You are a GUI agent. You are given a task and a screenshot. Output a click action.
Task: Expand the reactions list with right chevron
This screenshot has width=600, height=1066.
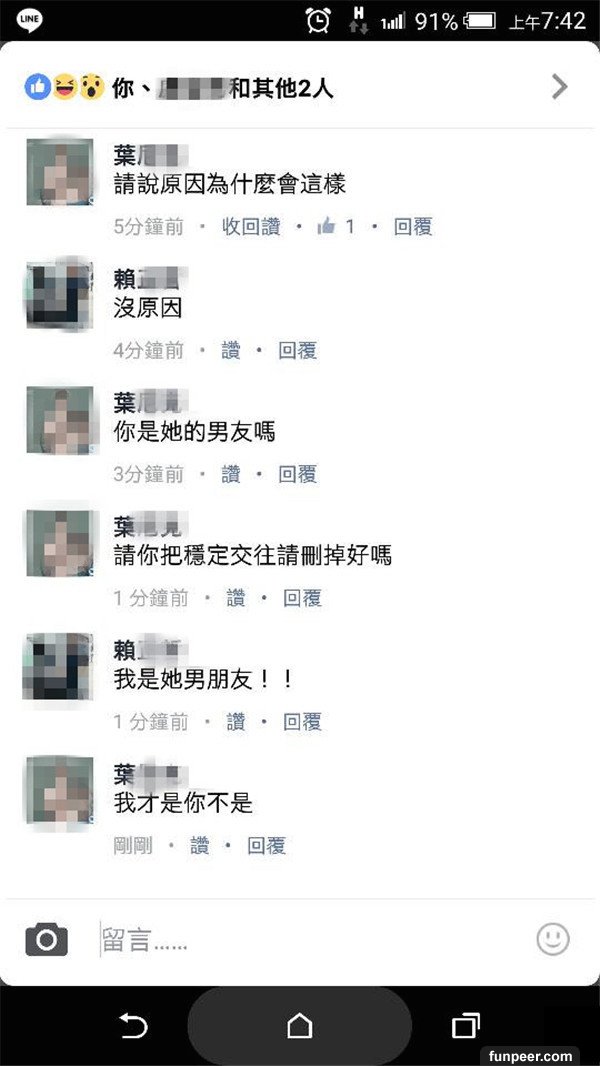pos(559,87)
